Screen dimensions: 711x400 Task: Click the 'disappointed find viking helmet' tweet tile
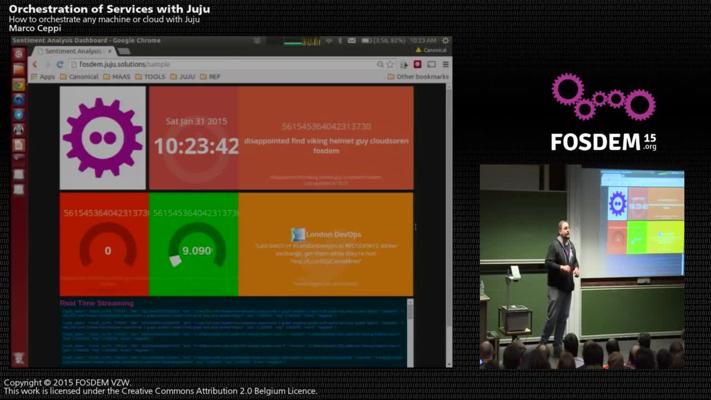[326, 138]
